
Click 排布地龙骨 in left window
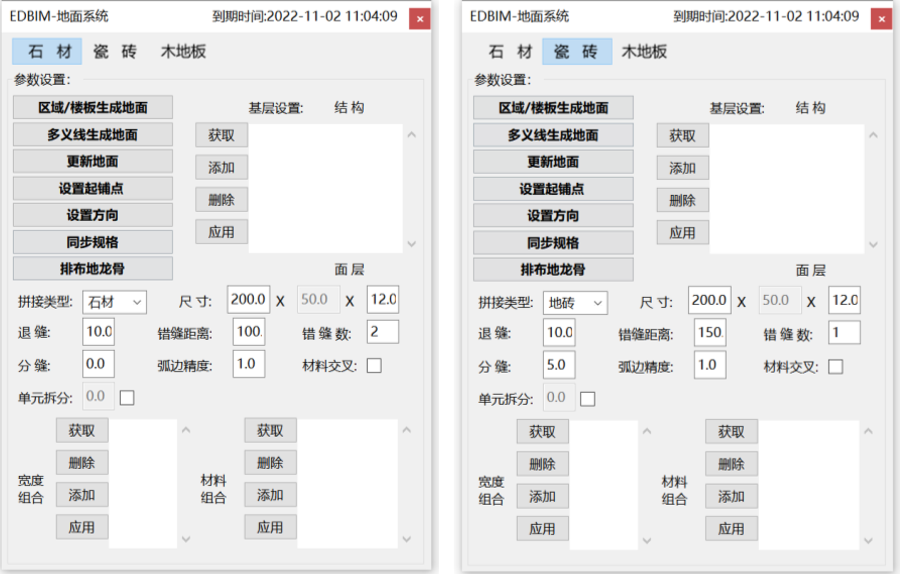[92, 268]
